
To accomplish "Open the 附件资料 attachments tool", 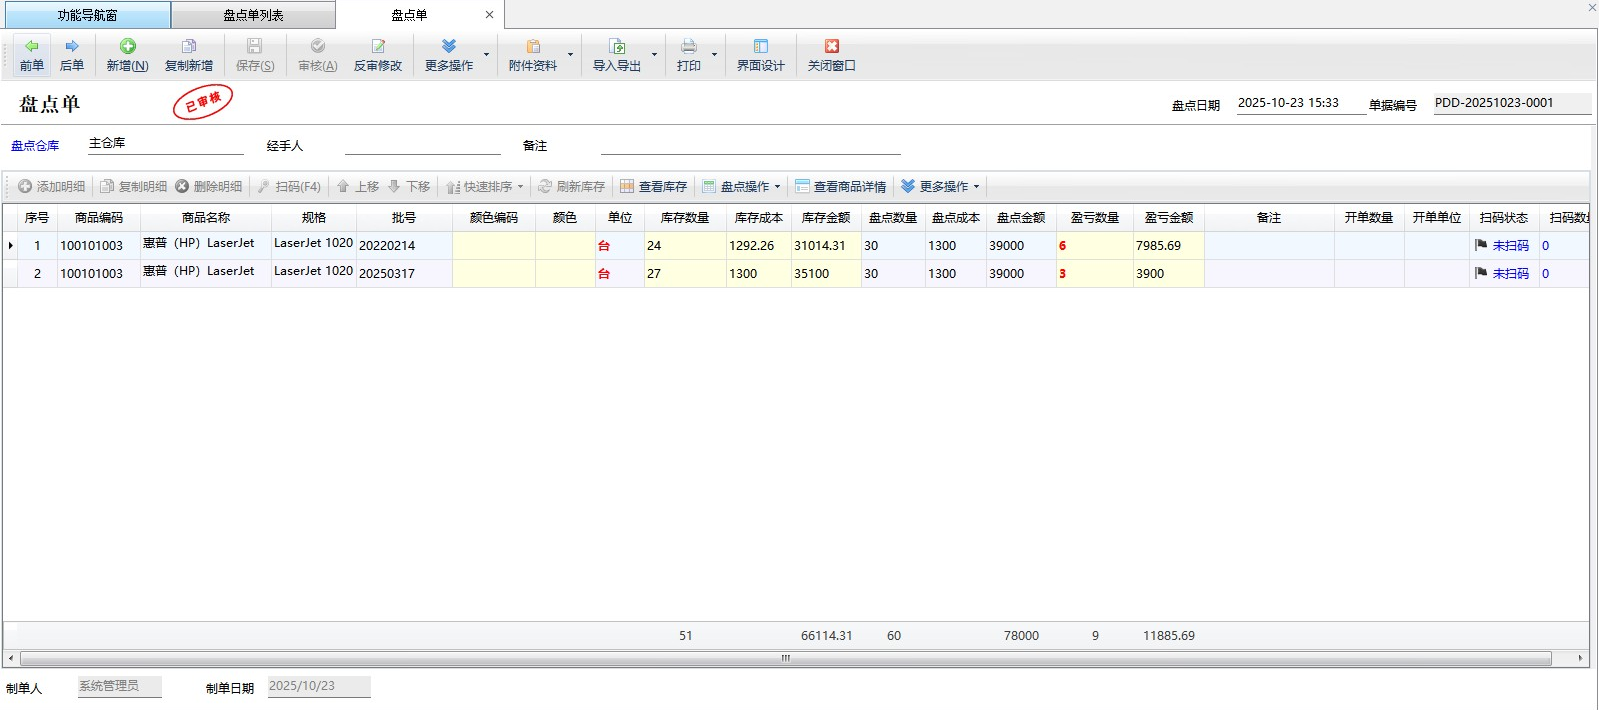I will tap(532, 55).
